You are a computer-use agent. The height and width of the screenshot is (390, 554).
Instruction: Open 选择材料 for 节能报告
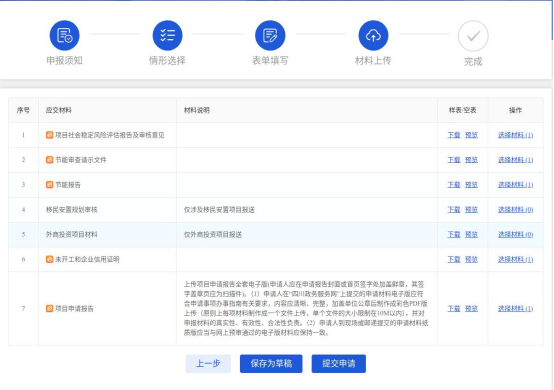(515, 184)
